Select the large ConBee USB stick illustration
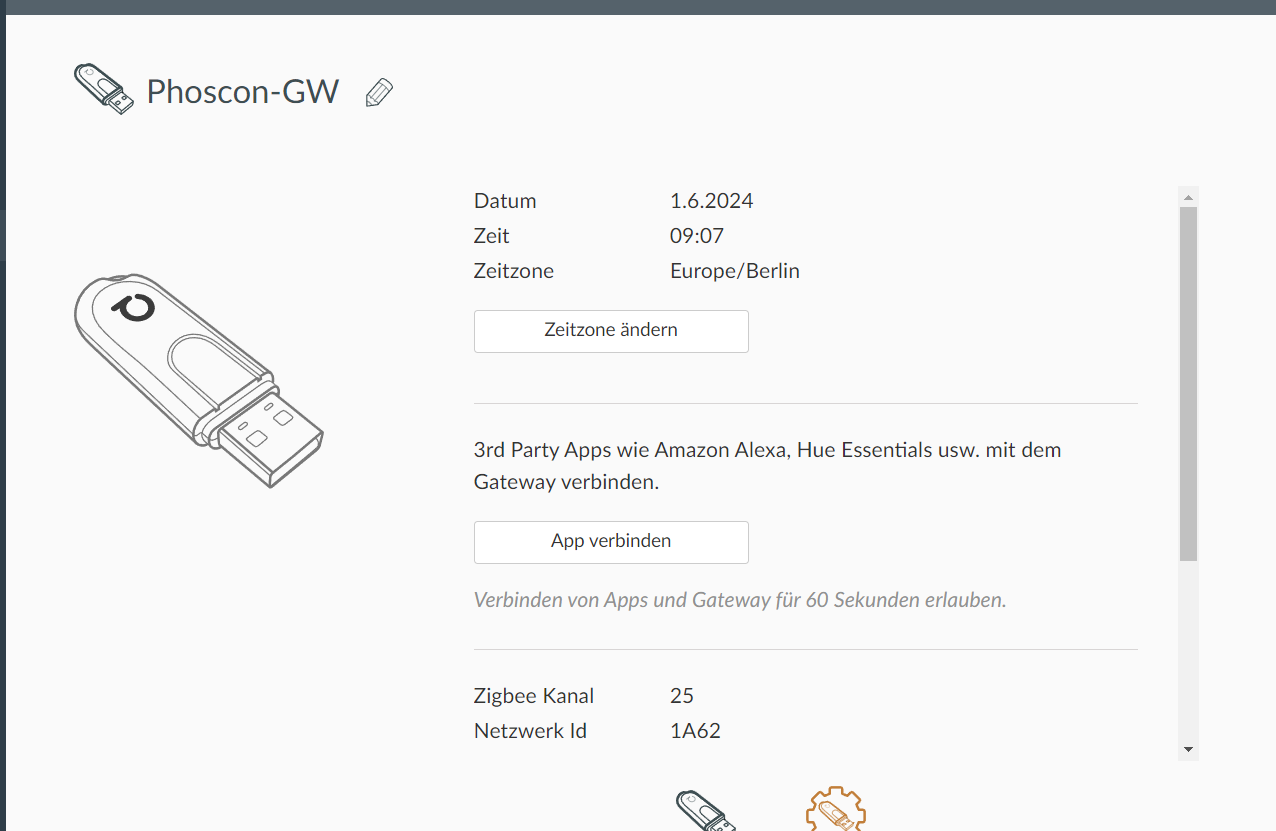 (x=199, y=381)
